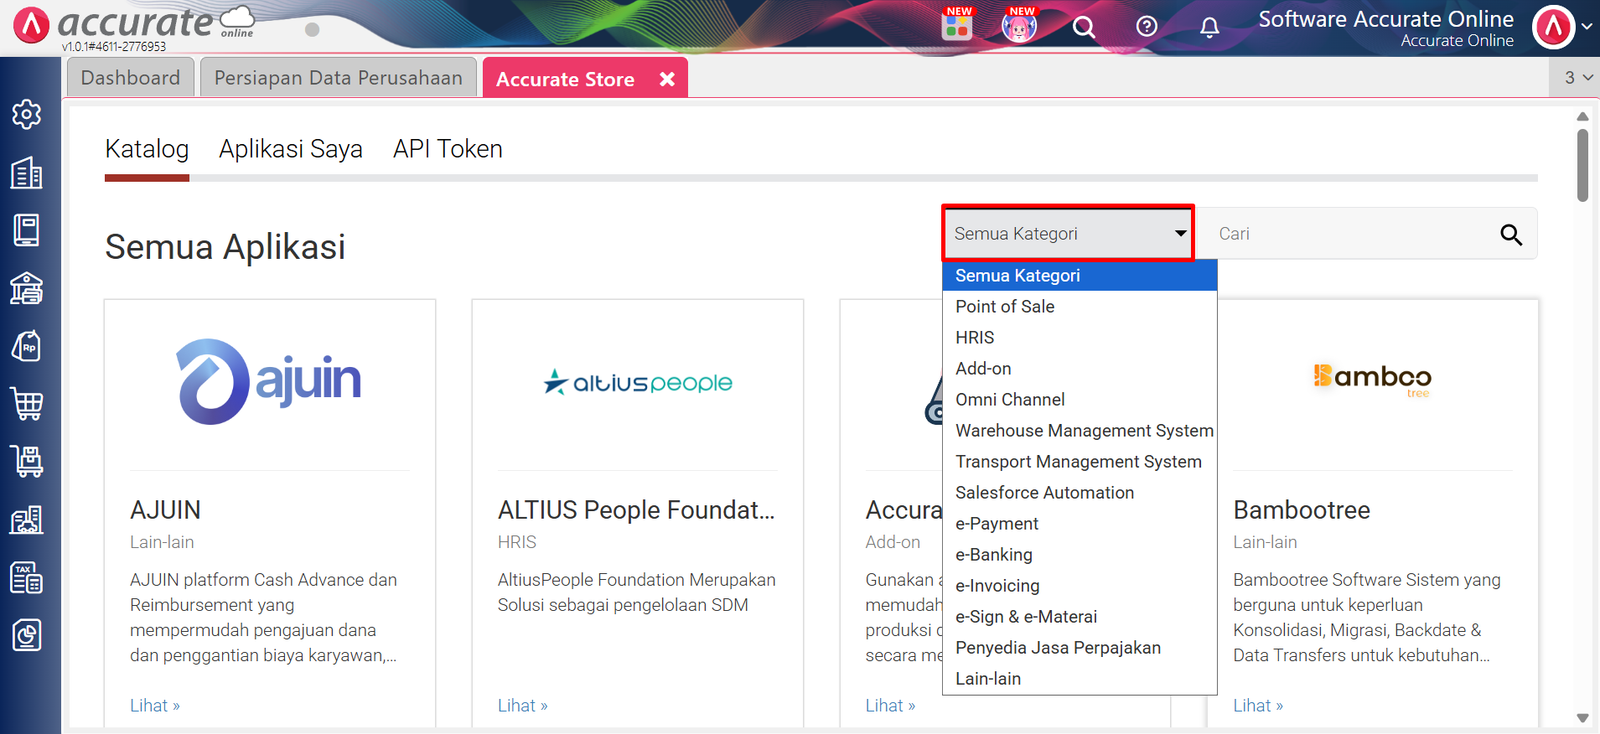This screenshot has height=734, width=1600.
Task: Click the altiuspeople logo thumbnail
Action: (638, 382)
